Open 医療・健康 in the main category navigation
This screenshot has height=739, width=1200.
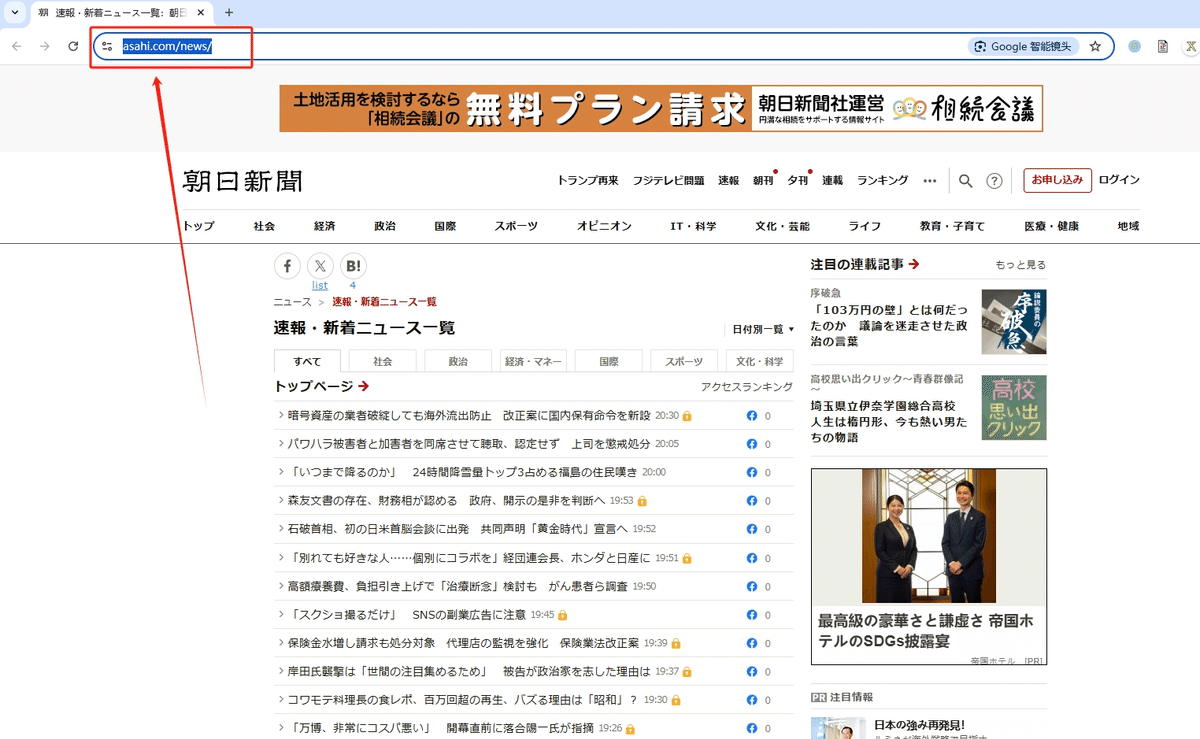(1052, 226)
